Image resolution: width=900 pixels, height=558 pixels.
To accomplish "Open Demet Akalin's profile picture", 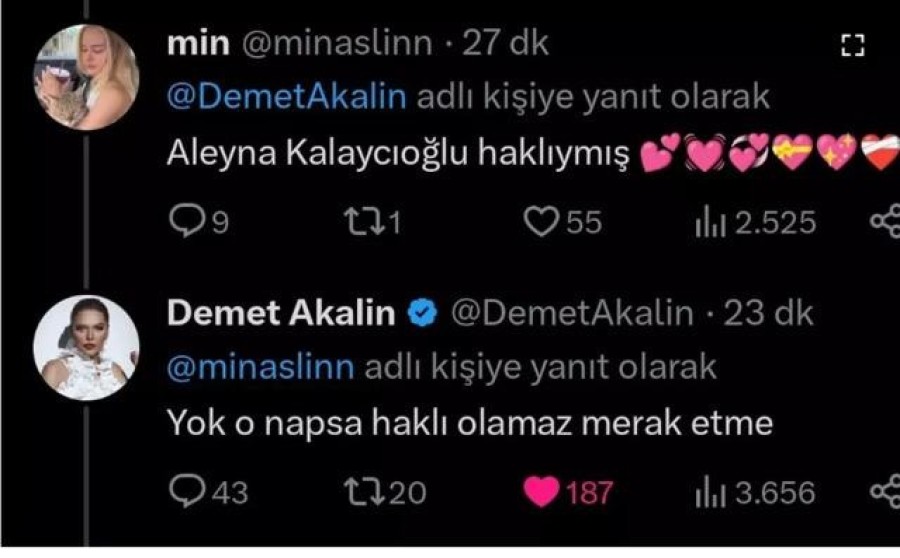I will 87,348.
